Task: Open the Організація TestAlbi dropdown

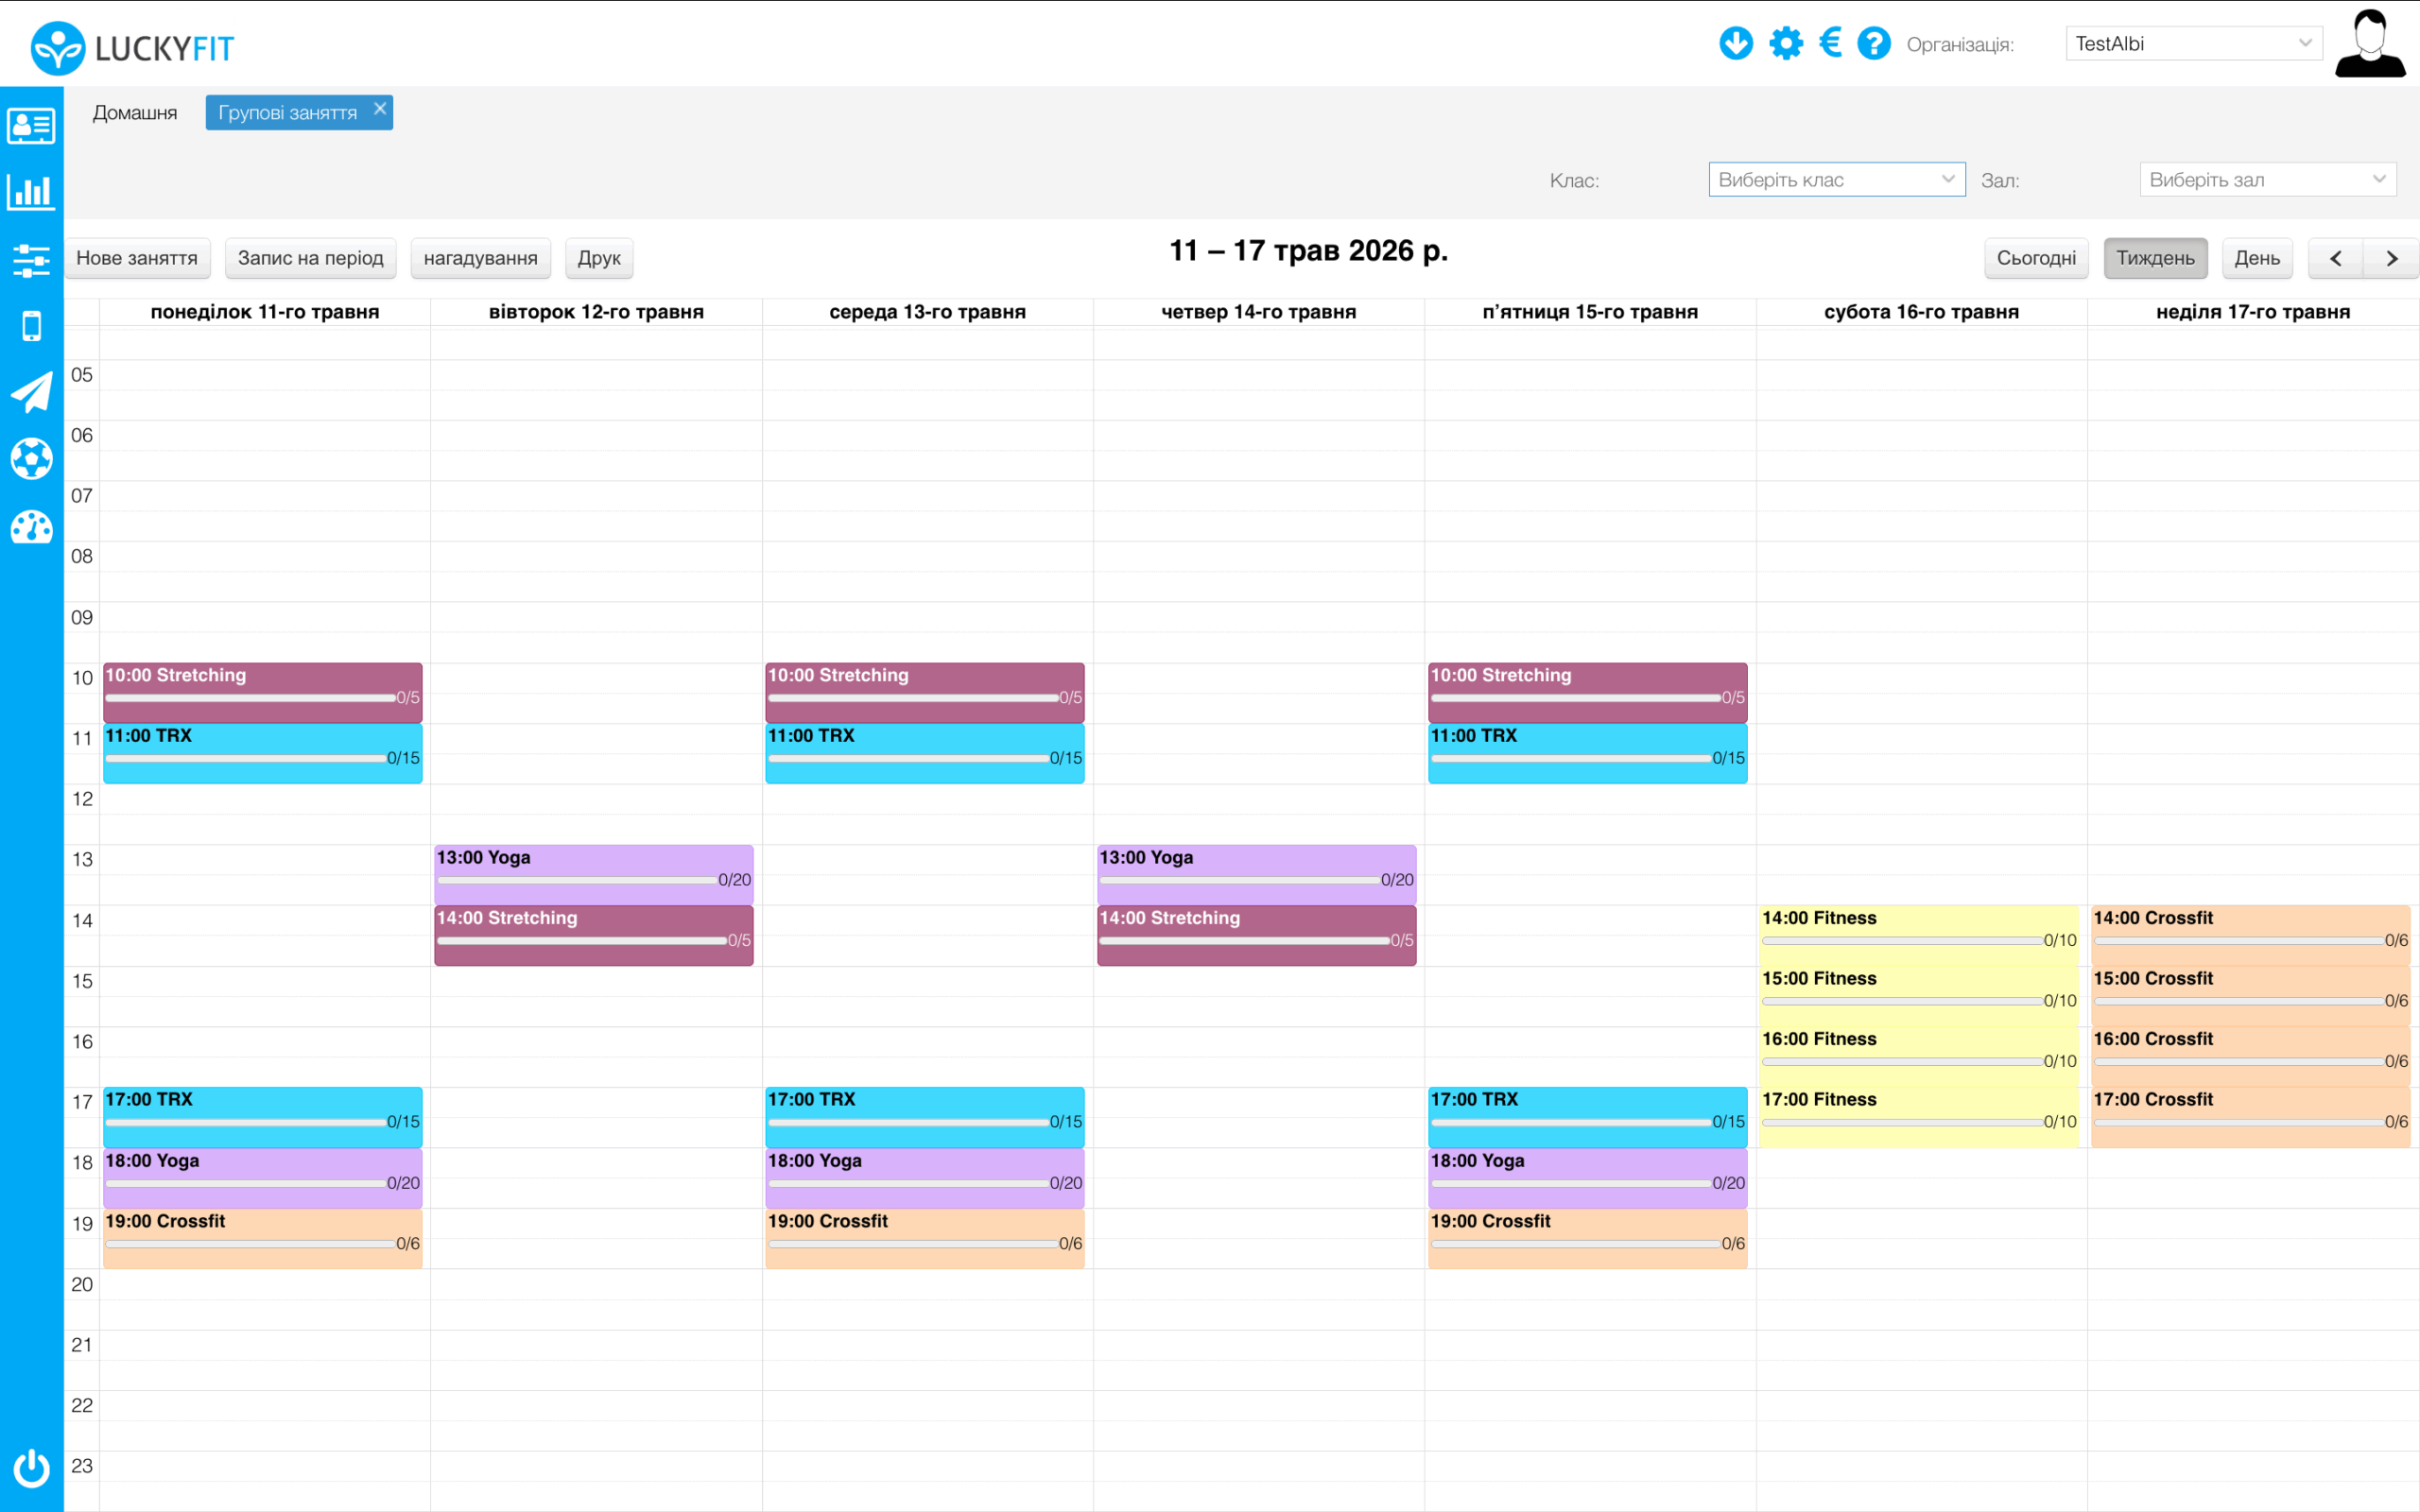Action: [2193, 44]
